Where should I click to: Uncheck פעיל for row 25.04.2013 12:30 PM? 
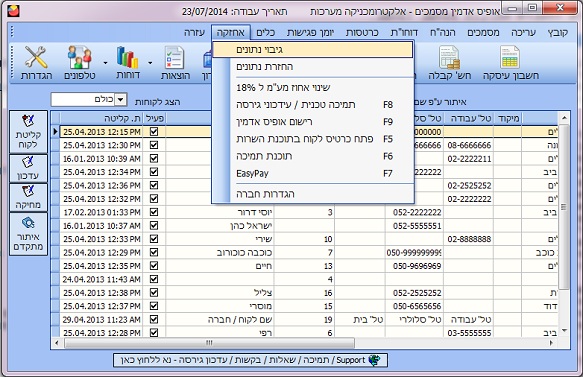[154, 145]
